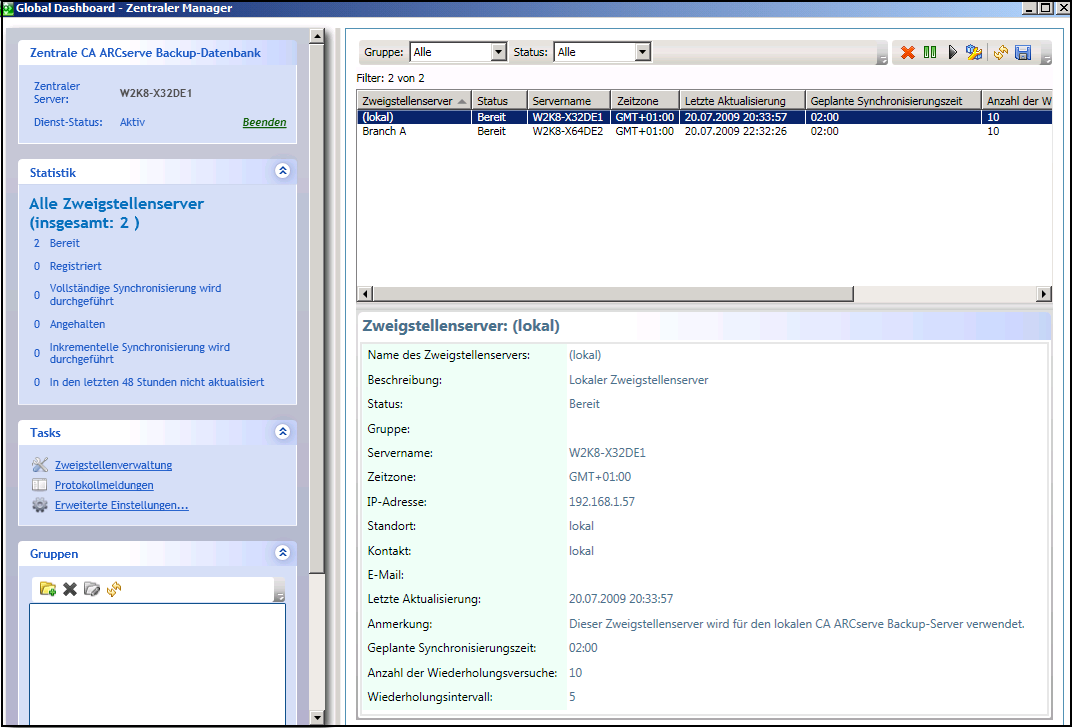
Task: Click the red X delete branch icon
Action: [908, 52]
